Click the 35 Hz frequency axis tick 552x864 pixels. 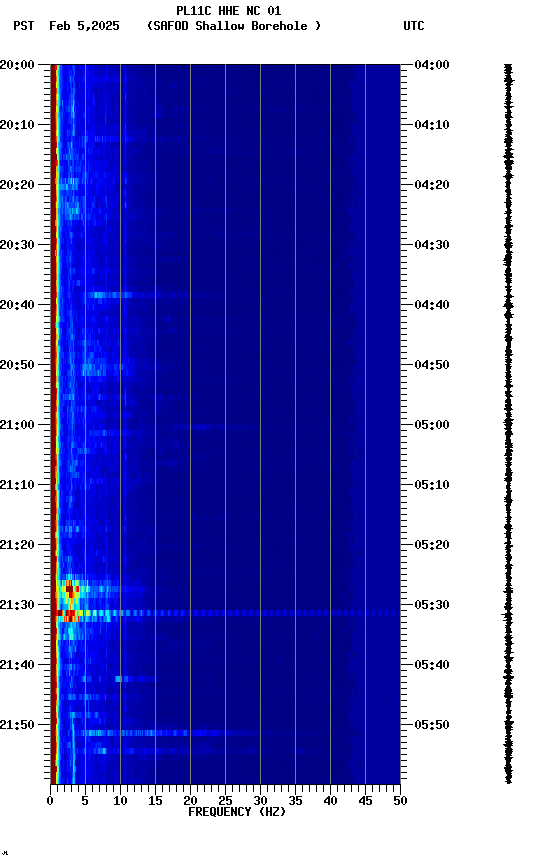click(x=295, y=801)
